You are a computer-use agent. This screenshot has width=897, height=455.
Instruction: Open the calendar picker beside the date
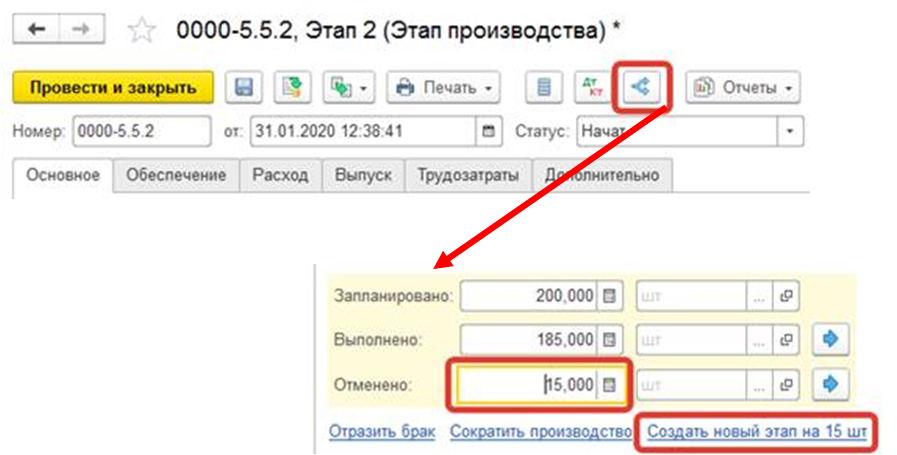pyautogui.click(x=489, y=132)
